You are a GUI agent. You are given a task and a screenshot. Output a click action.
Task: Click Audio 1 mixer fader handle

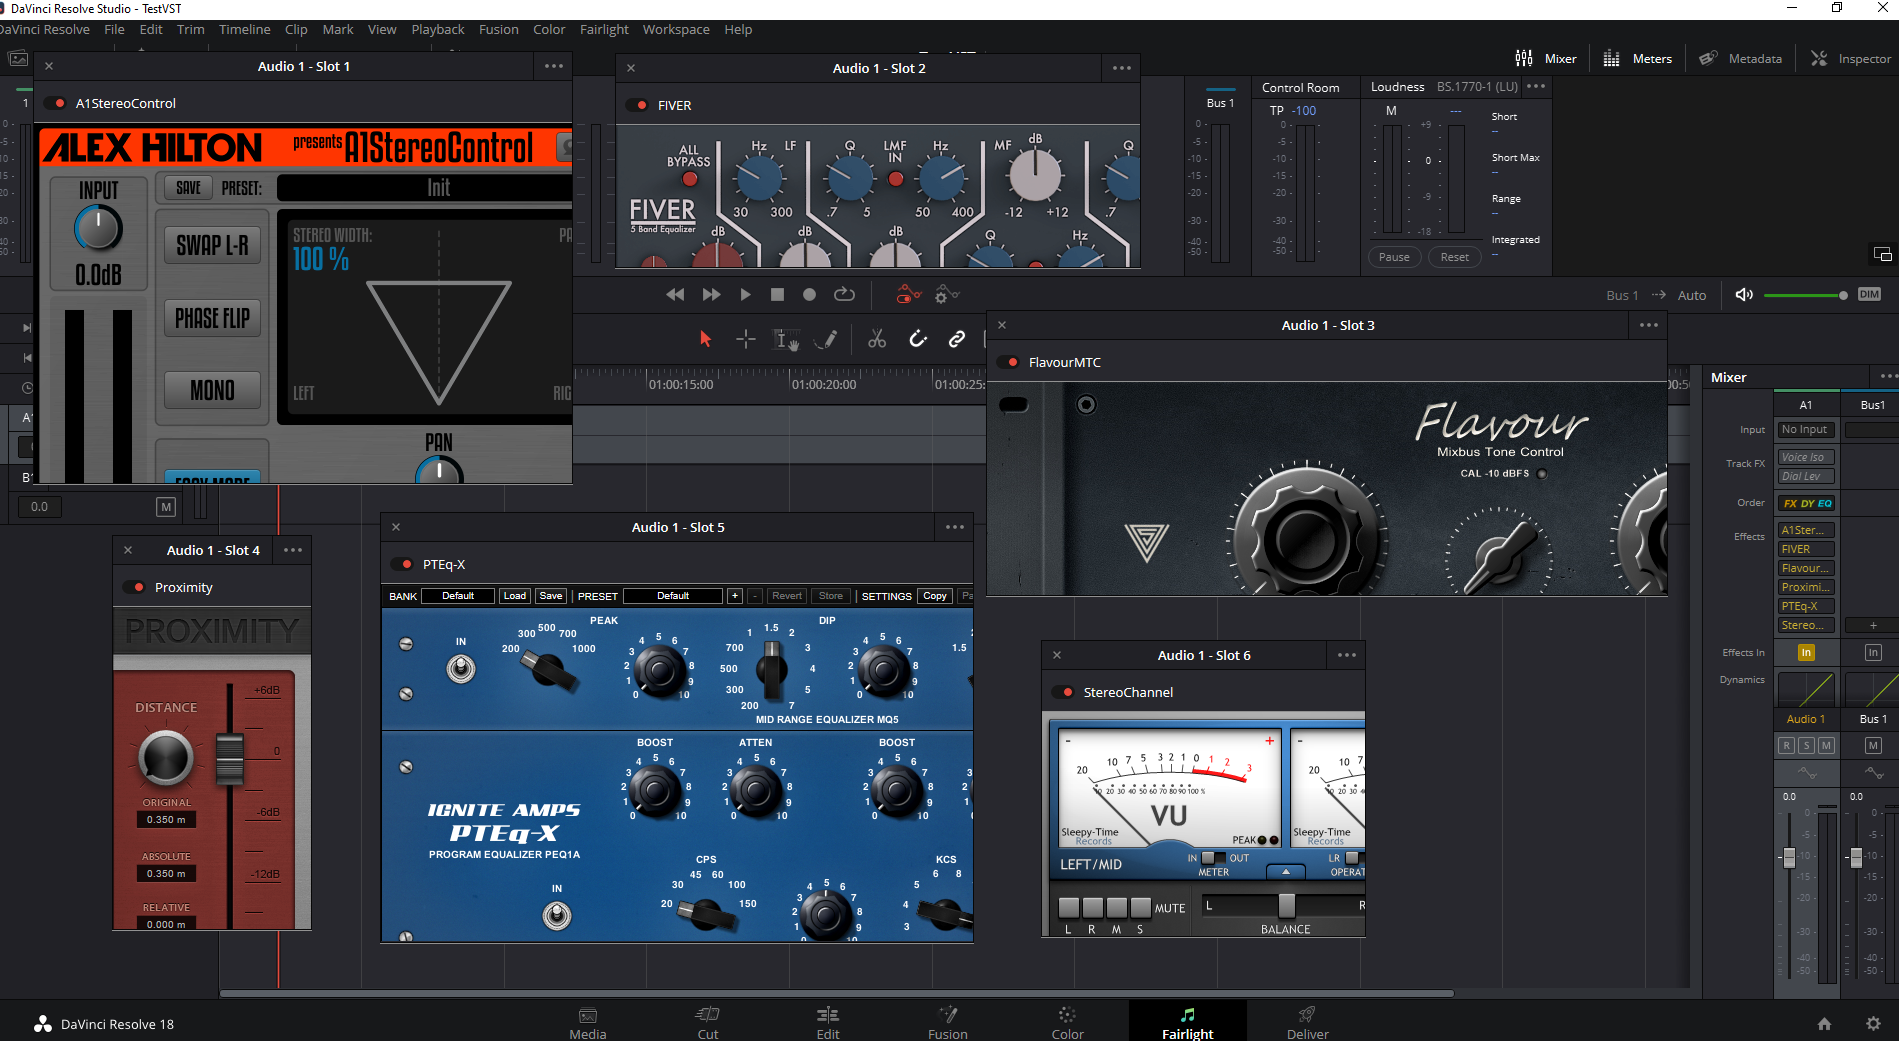1789,857
